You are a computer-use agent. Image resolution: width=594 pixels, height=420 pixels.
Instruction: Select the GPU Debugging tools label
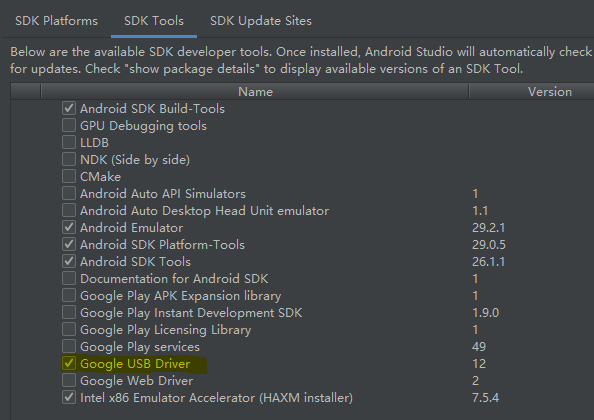(x=143, y=126)
